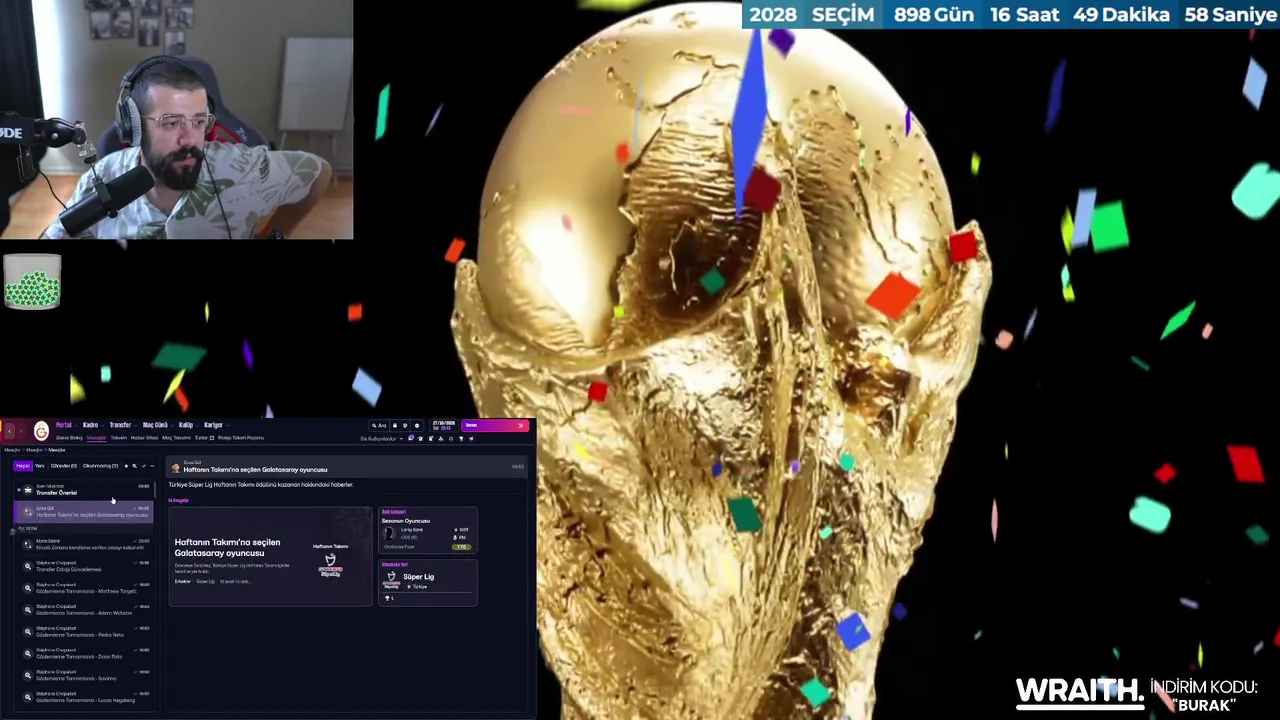1280x720 pixels.
Task: Expand the Transfer menu chevron
Action: 136,426
